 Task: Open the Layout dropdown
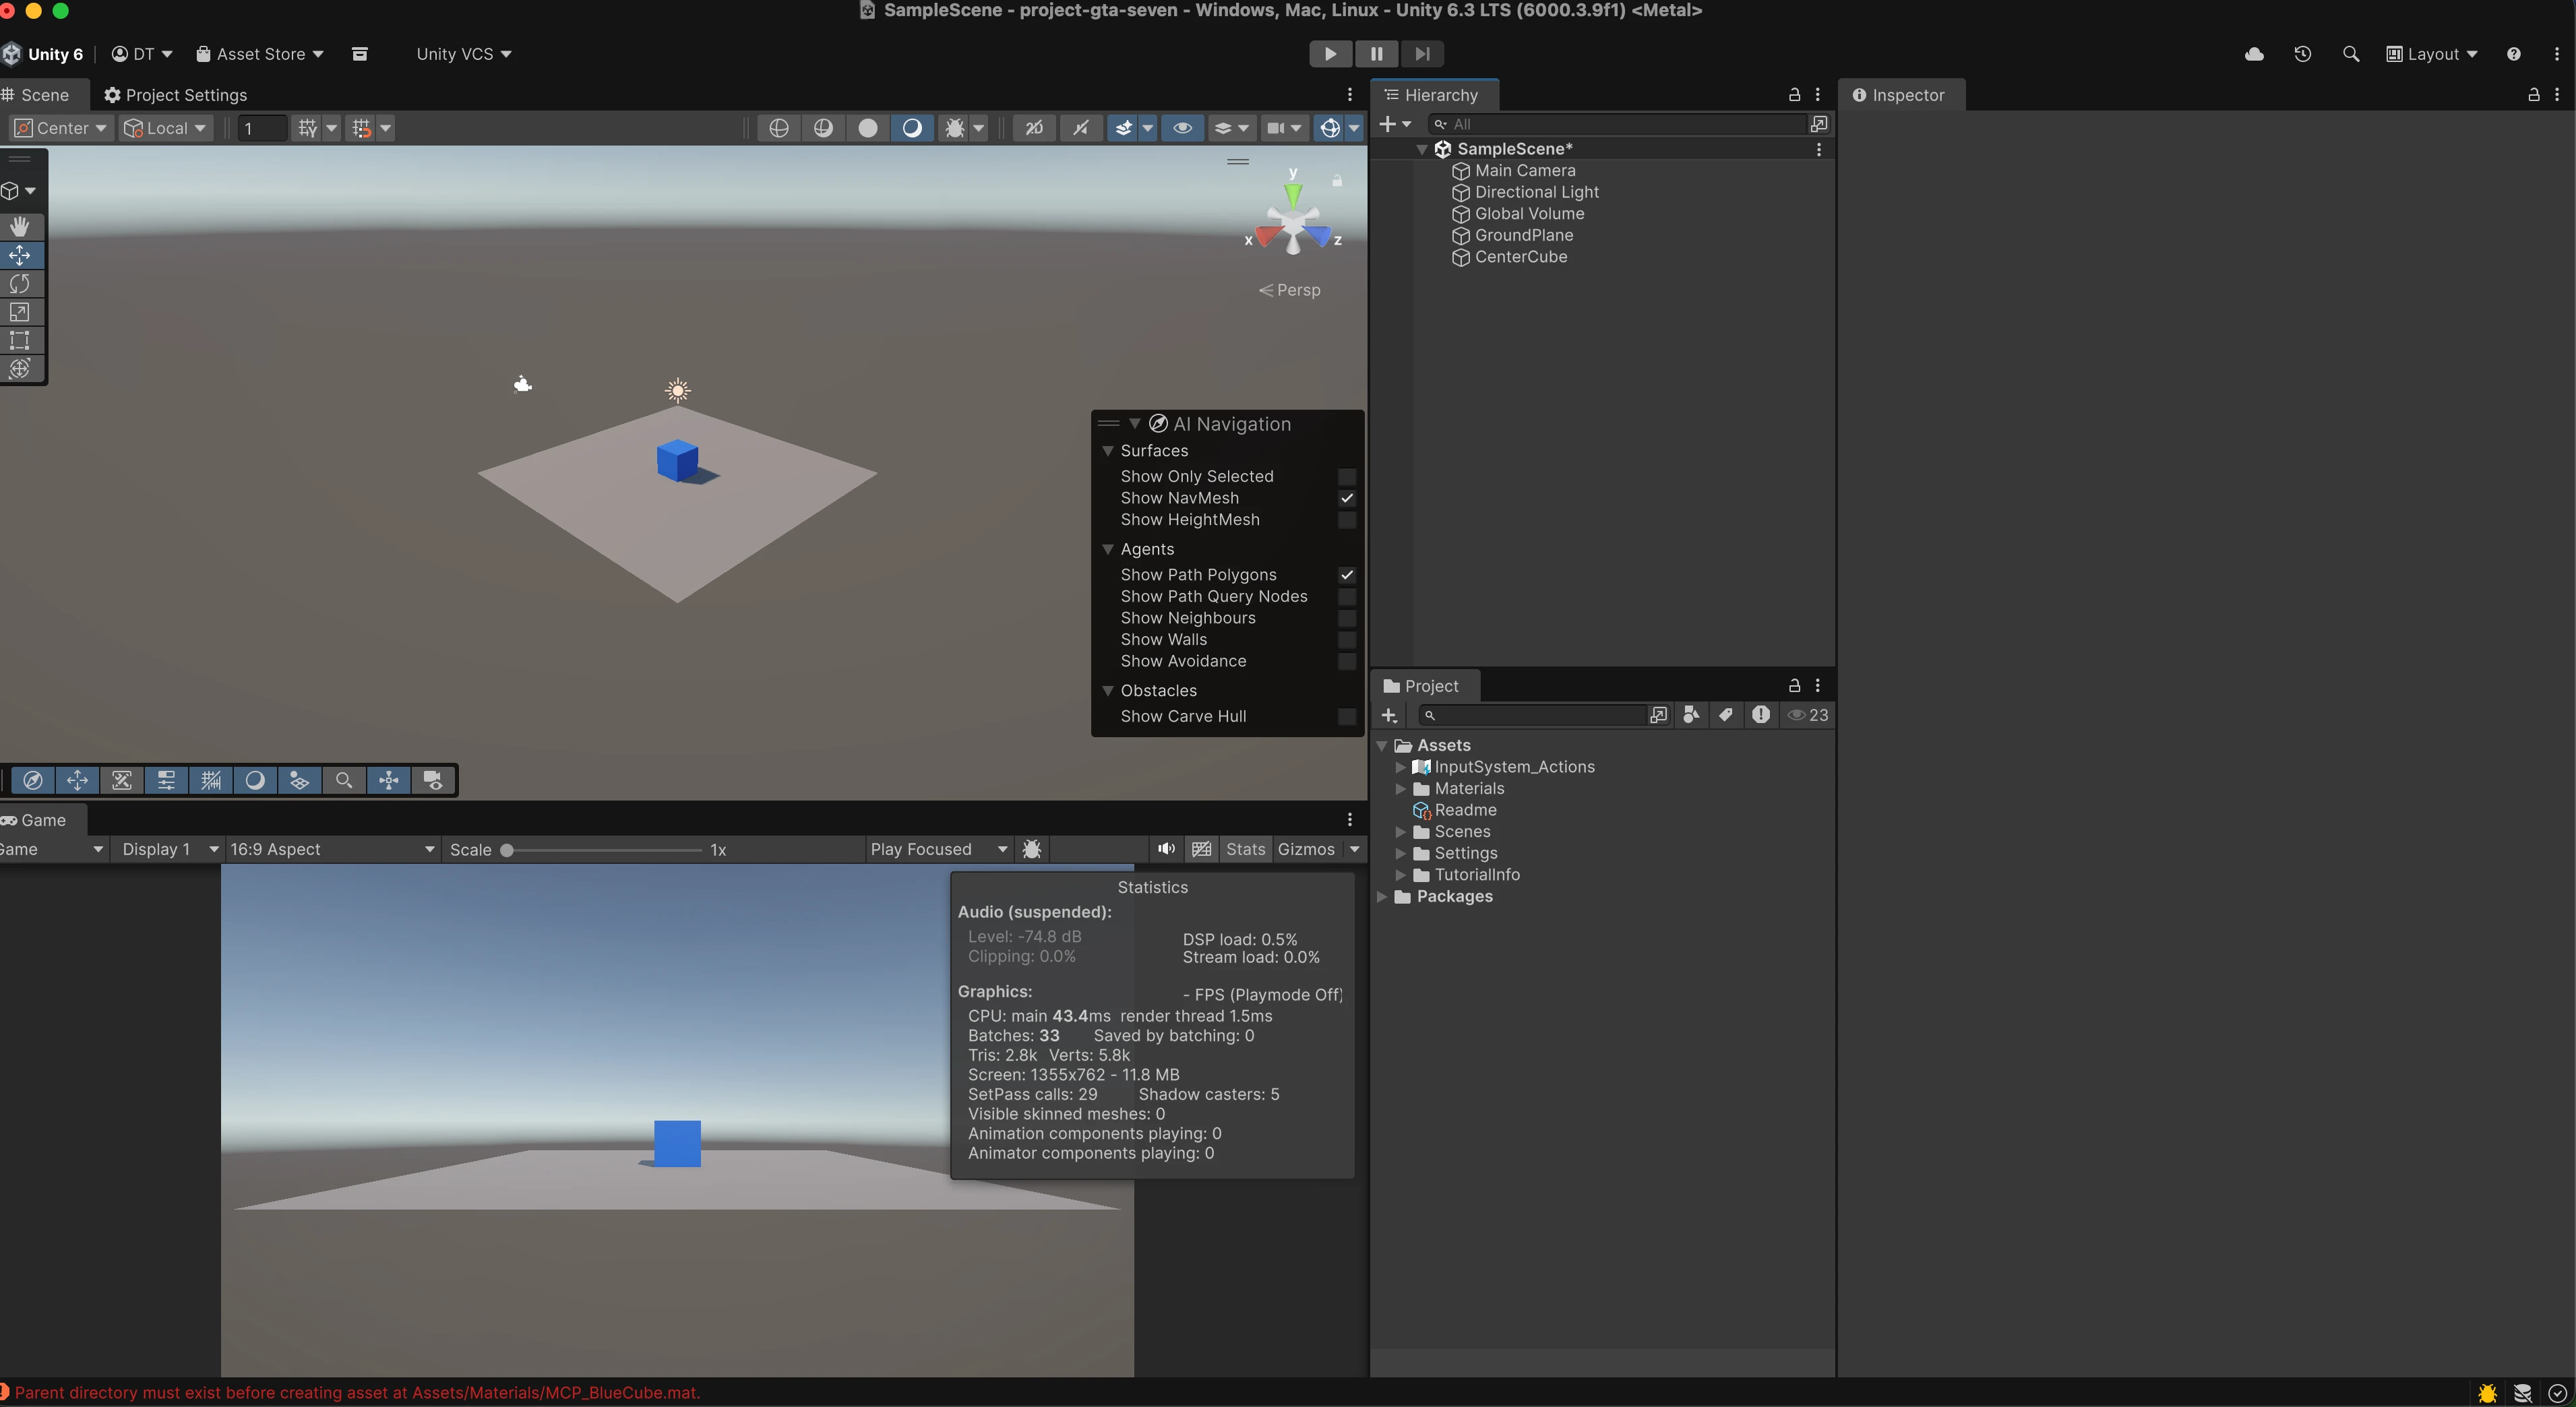pyautogui.click(x=2432, y=54)
